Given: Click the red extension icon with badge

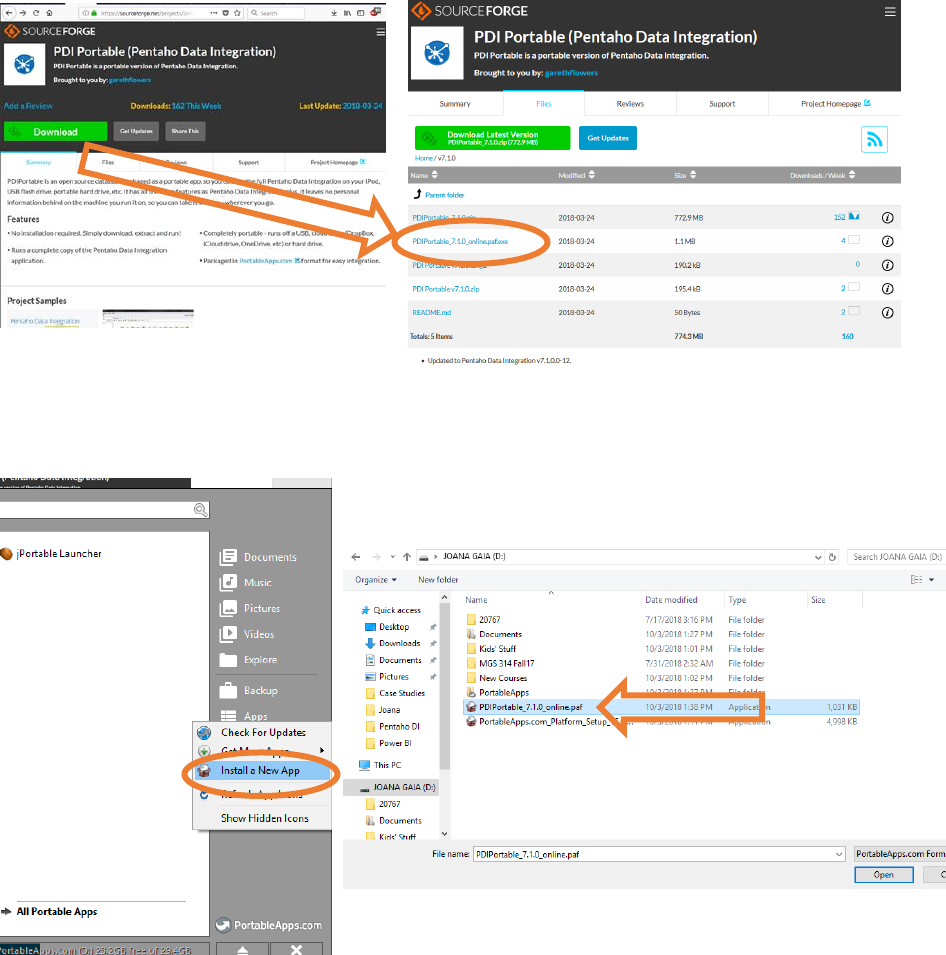Looking at the screenshot, I should pos(376,12).
